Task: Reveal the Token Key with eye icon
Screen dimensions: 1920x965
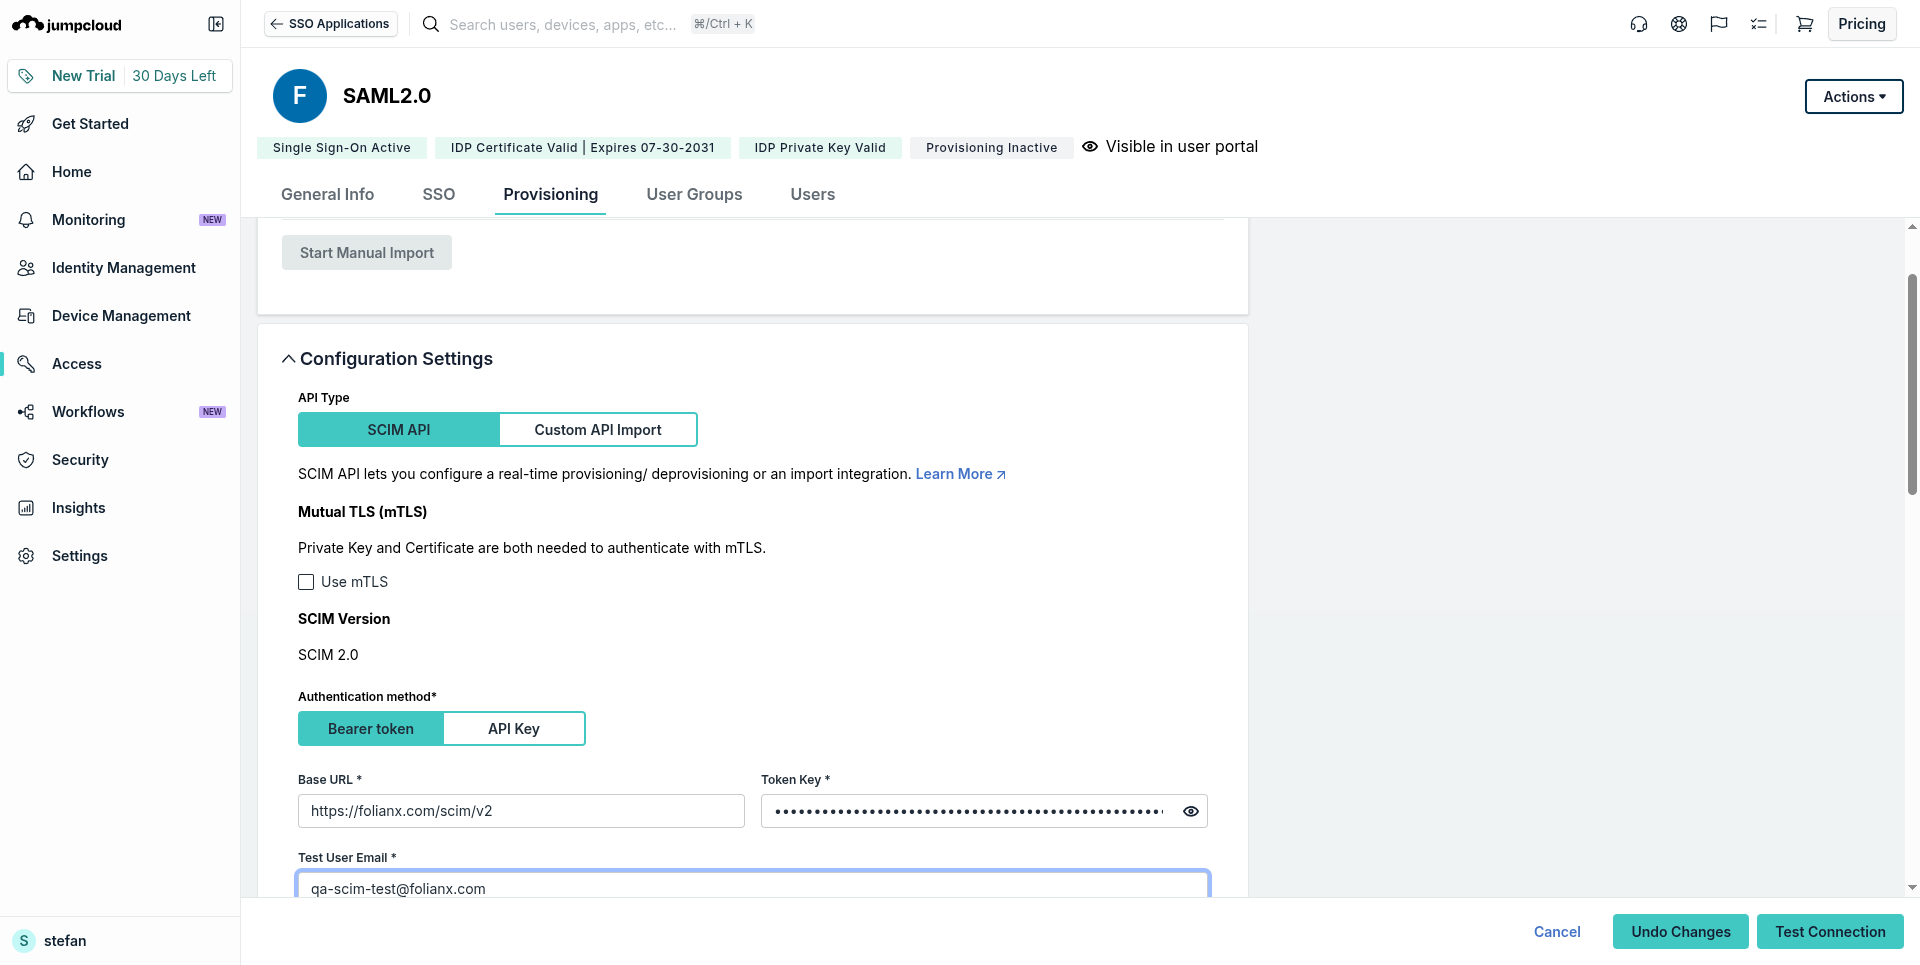Action: [x=1191, y=811]
